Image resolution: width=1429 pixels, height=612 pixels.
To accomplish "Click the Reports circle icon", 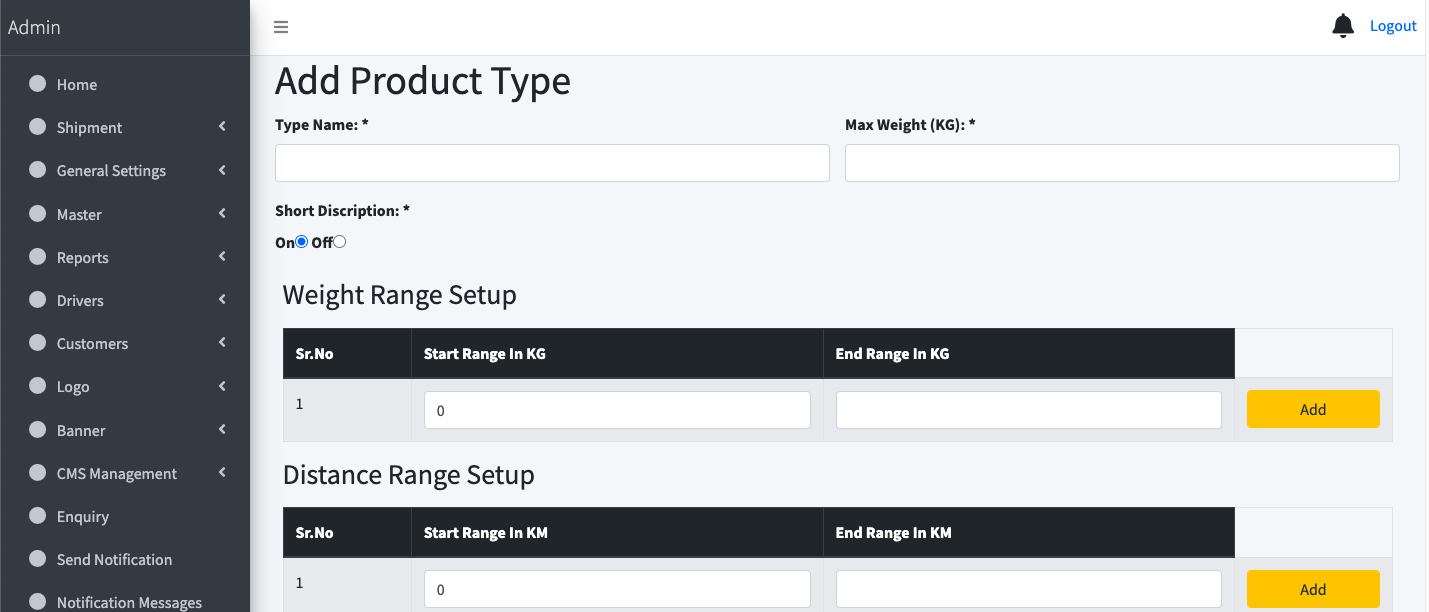I will pyautogui.click(x=37, y=257).
